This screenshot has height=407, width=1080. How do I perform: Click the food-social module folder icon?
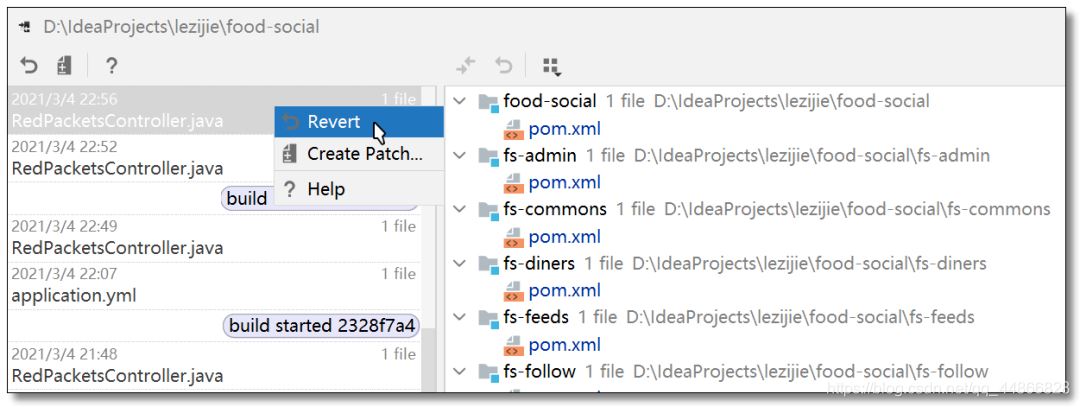coord(488,101)
